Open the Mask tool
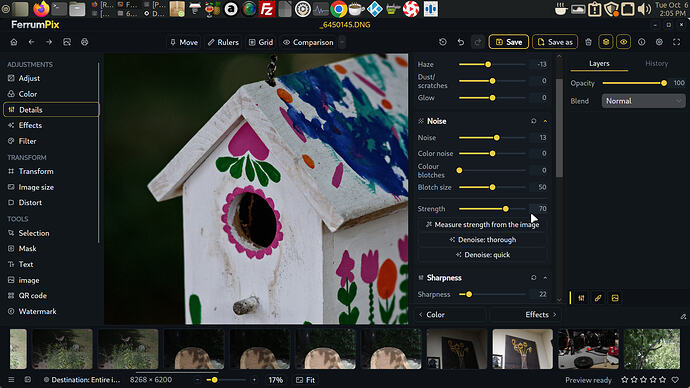This screenshot has width=690, height=388. [x=51, y=249]
